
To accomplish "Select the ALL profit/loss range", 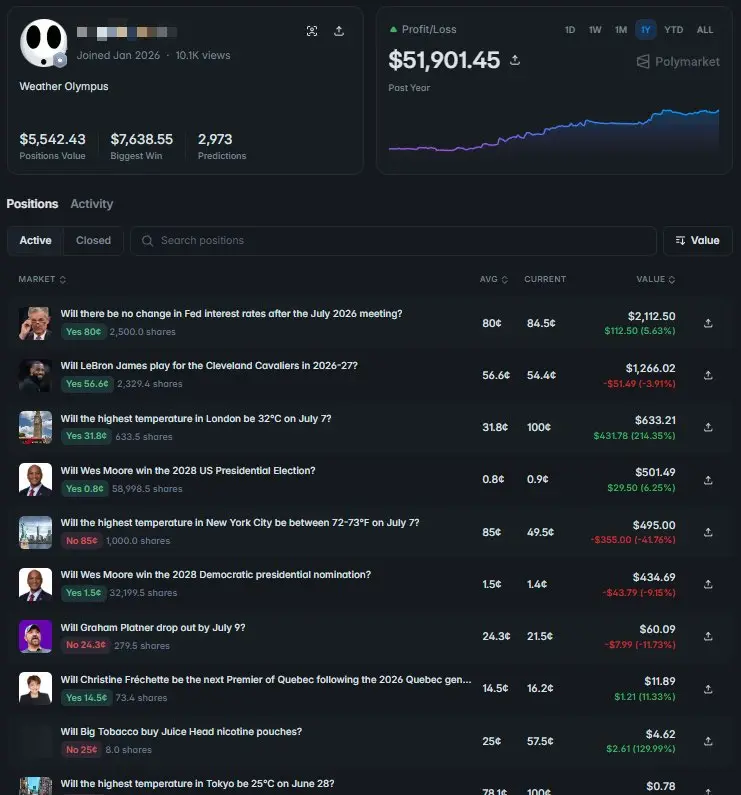I will pyautogui.click(x=704, y=30).
